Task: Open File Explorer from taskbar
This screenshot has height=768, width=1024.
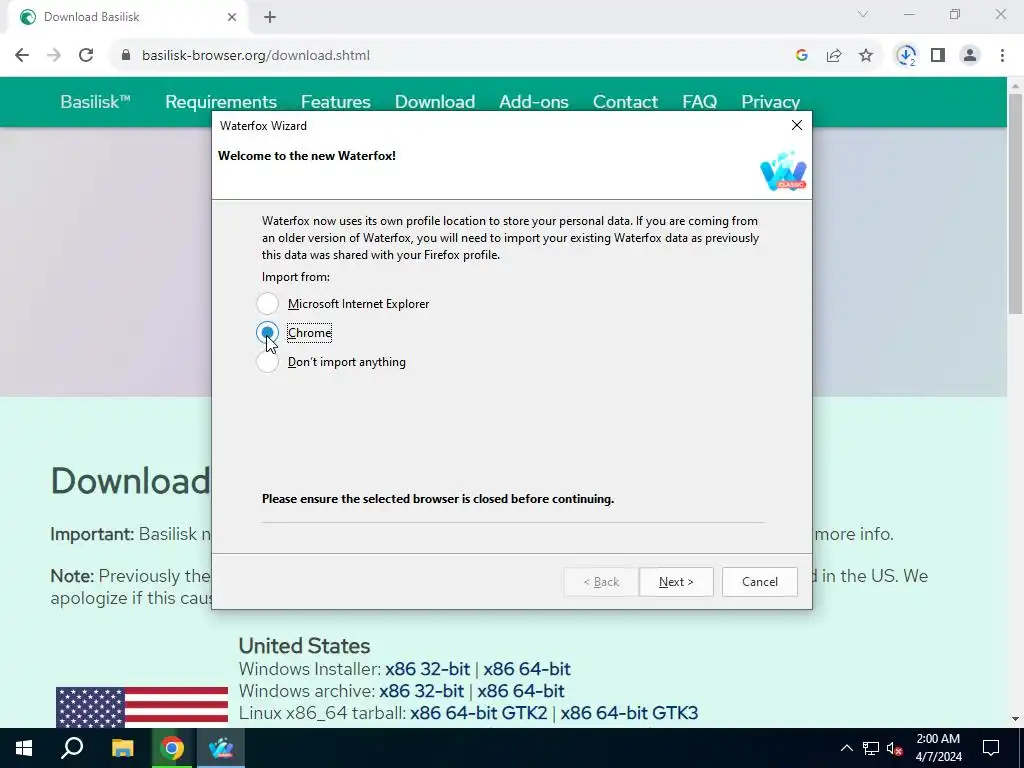Action: click(123, 748)
